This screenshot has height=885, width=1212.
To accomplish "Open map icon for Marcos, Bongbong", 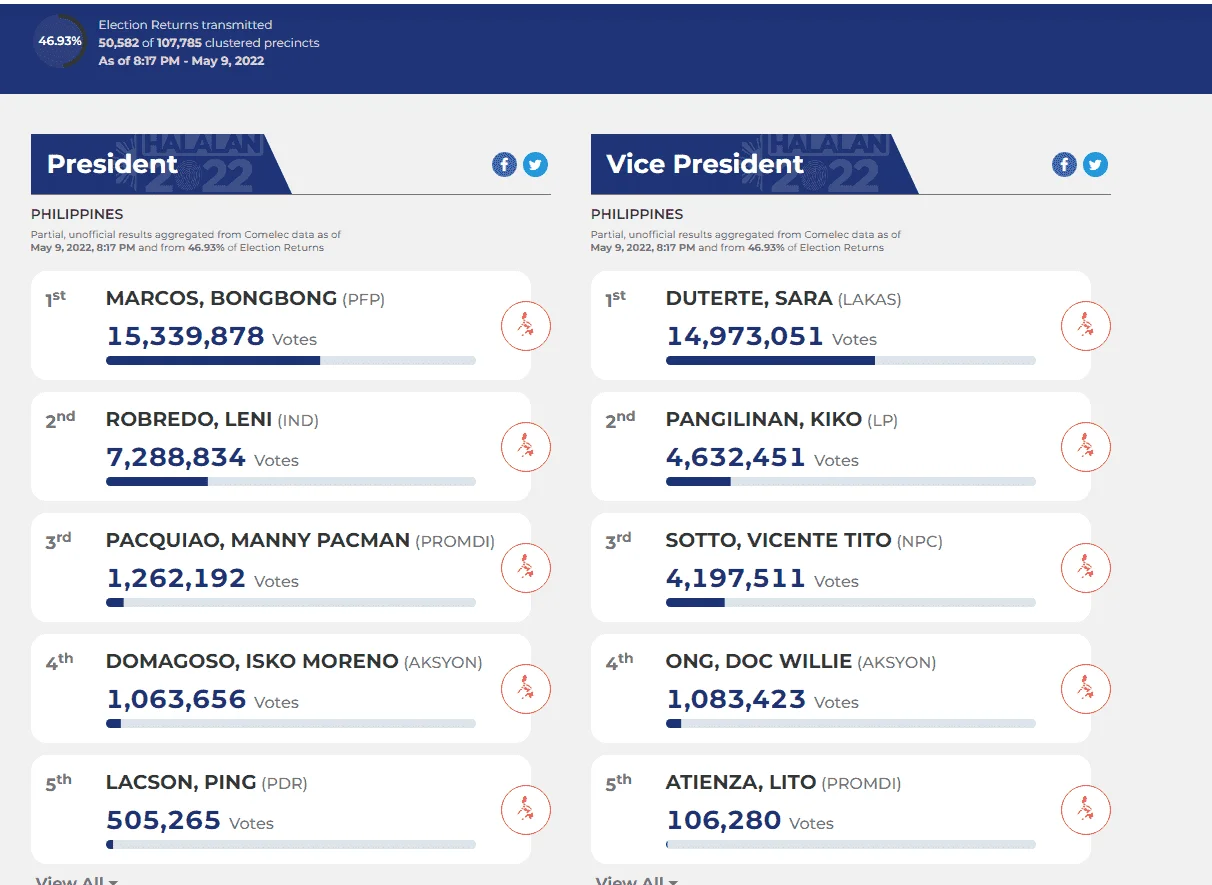I will tap(526, 326).
